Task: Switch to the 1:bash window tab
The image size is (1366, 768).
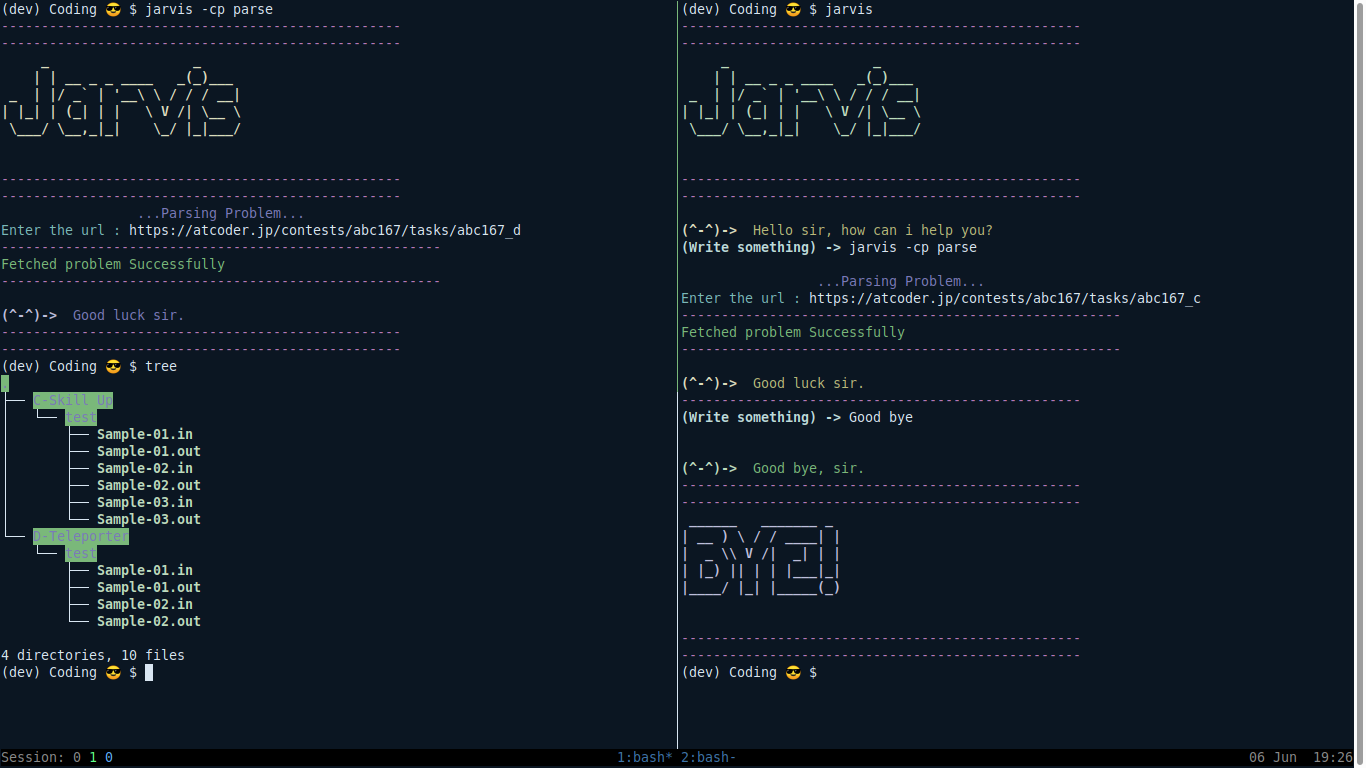Action: (645, 757)
